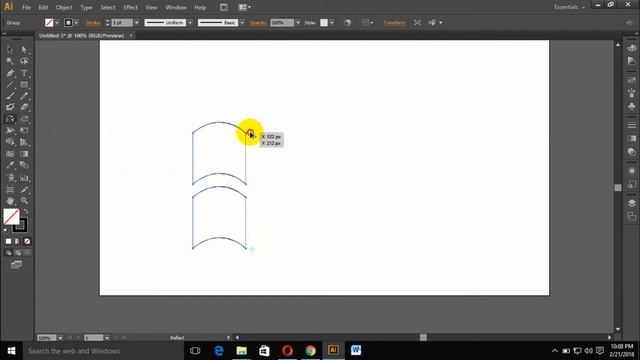Select the Lasso tool

pos(24,61)
